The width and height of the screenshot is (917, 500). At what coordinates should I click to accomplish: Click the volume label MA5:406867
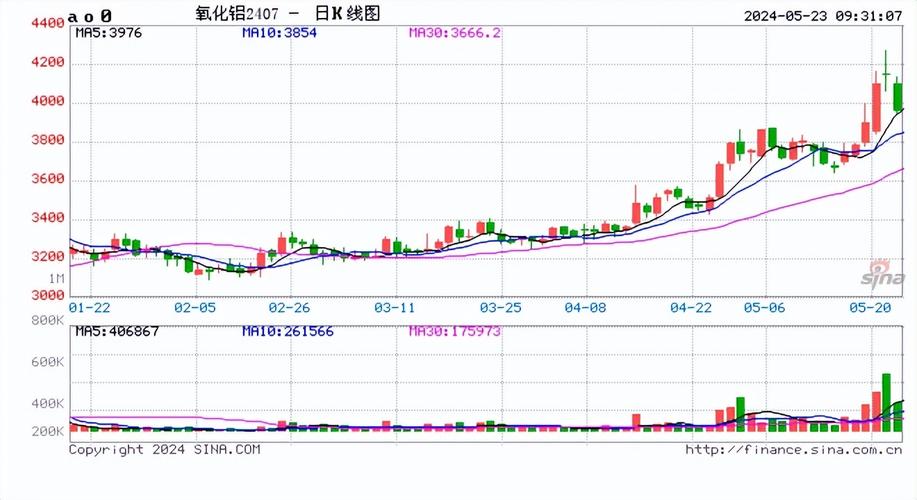click(117, 332)
